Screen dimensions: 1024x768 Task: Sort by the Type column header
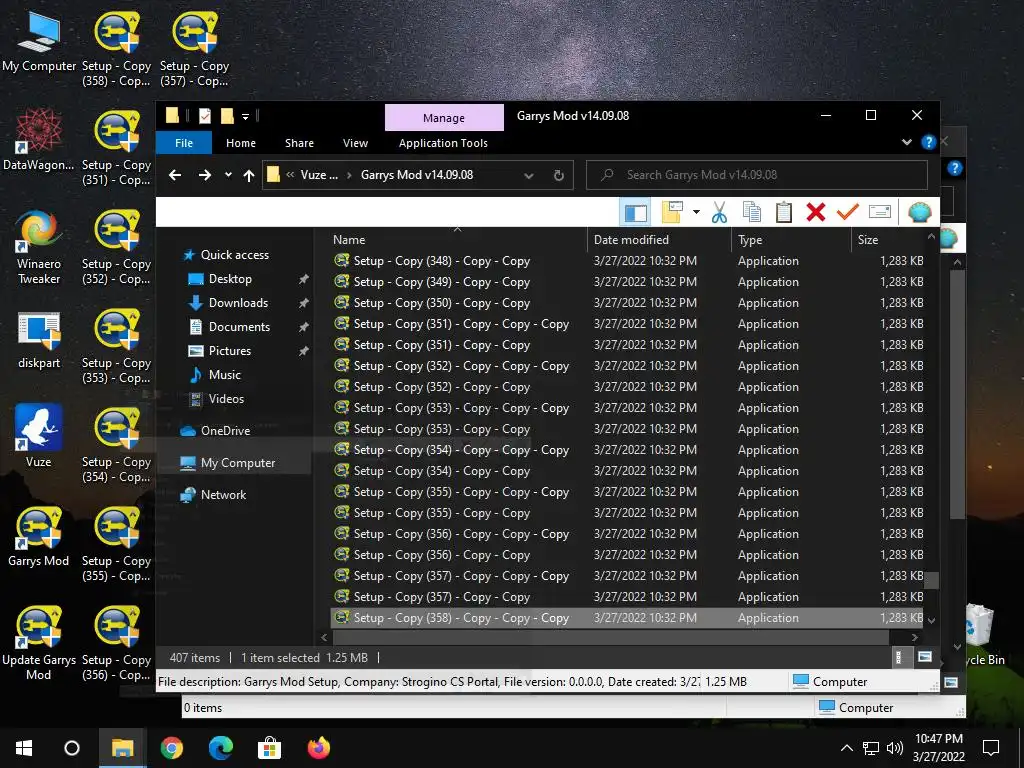click(792, 240)
